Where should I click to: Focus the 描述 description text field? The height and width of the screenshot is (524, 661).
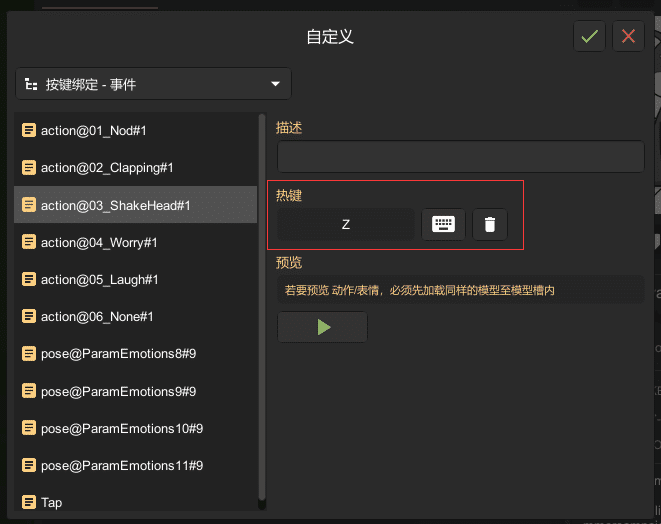click(x=460, y=156)
